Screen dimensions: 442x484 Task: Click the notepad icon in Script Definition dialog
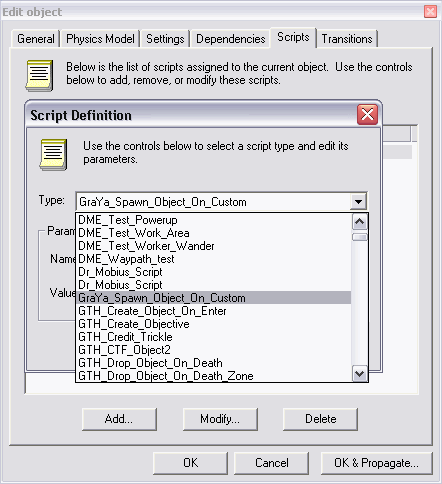[x=53, y=155]
